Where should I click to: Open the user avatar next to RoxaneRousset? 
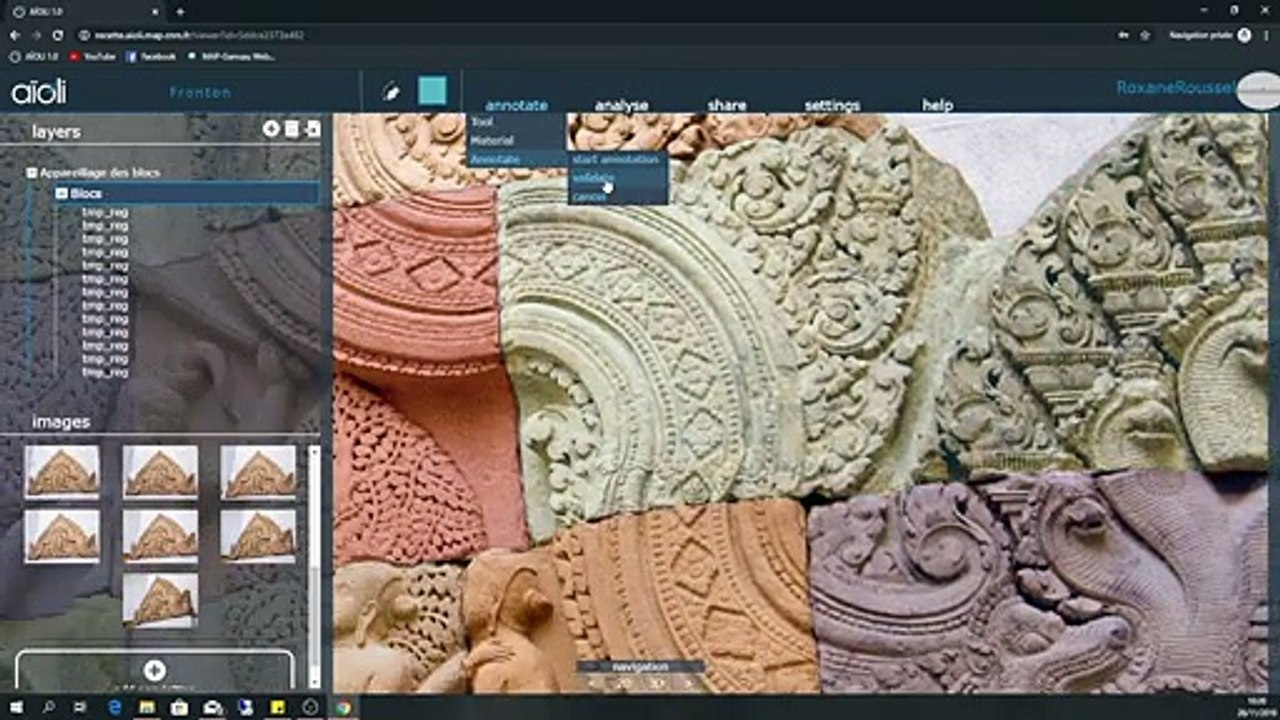pos(1259,91)
